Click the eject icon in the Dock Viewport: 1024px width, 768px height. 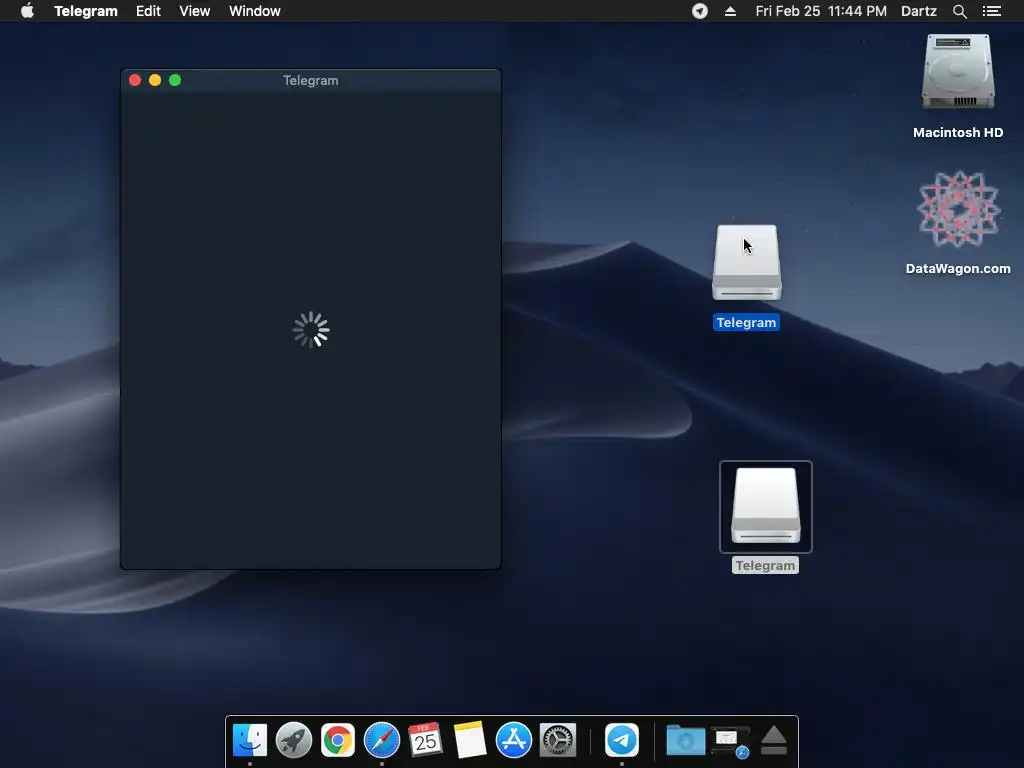pos(774,740)
